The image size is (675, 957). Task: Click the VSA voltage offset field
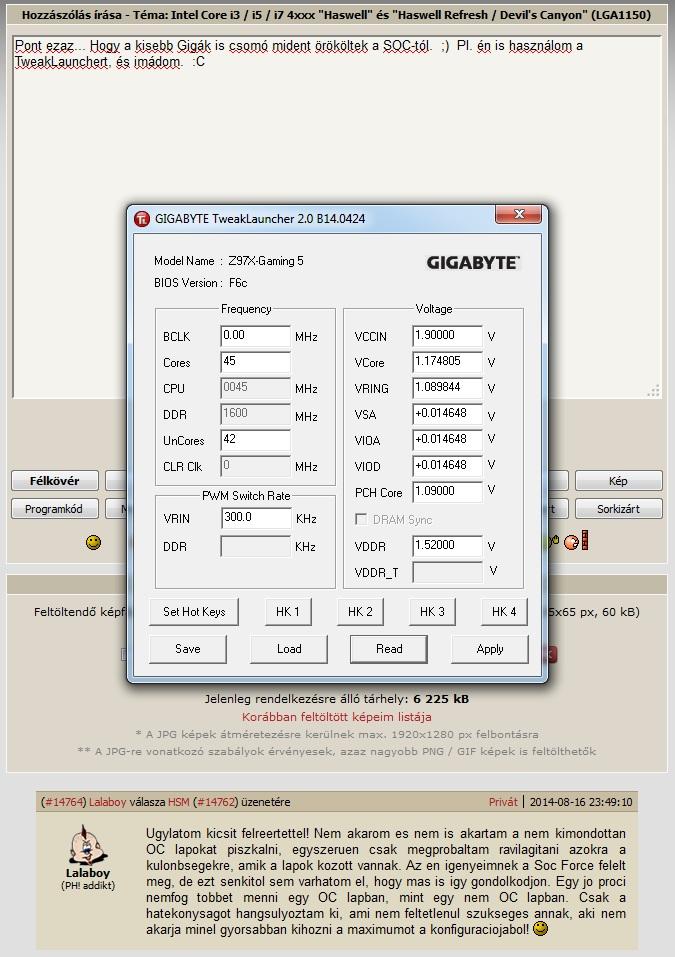(x=447, y=414)
